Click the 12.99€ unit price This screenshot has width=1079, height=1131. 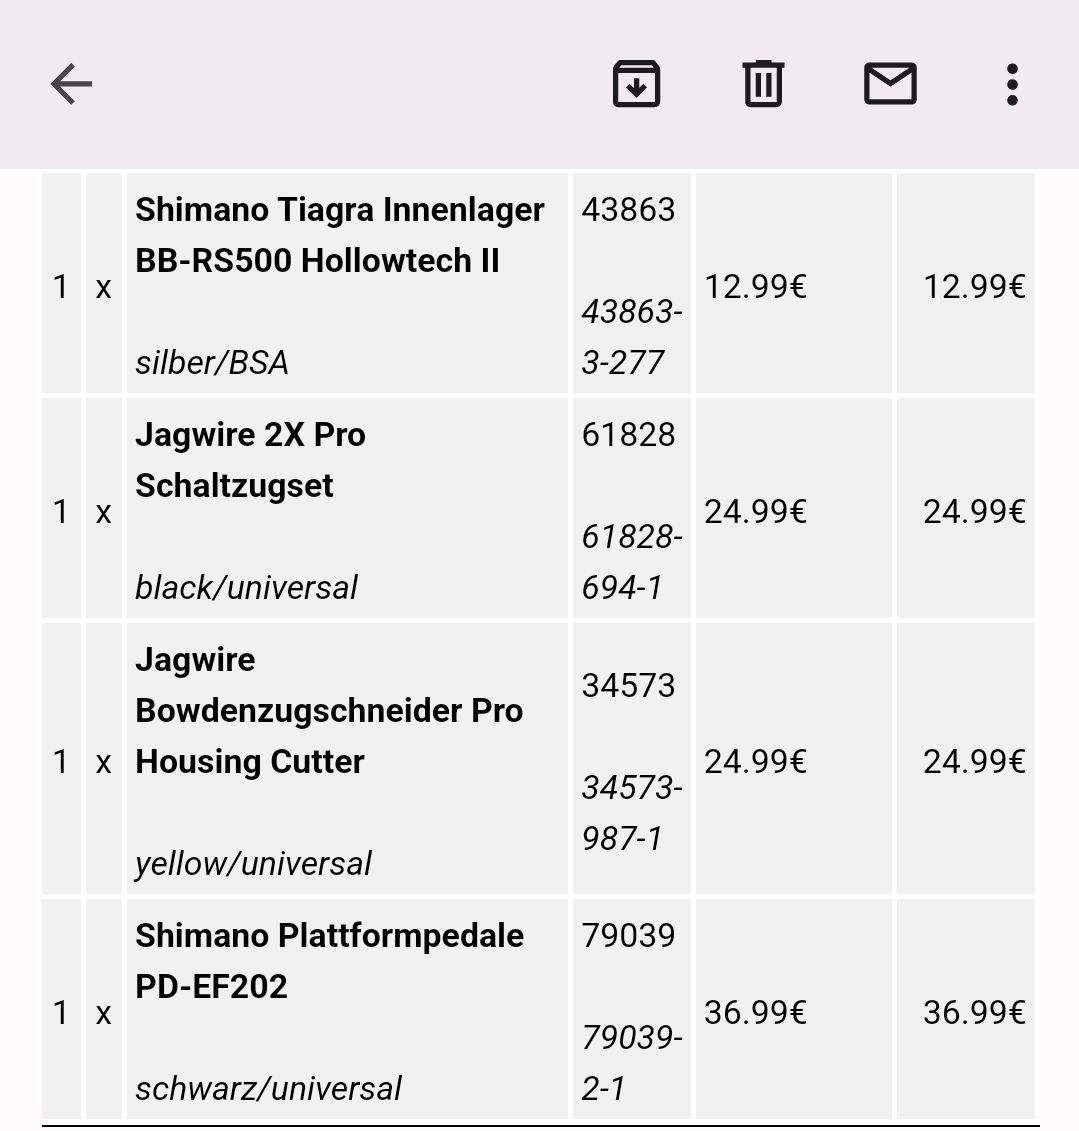coord(755,288)
